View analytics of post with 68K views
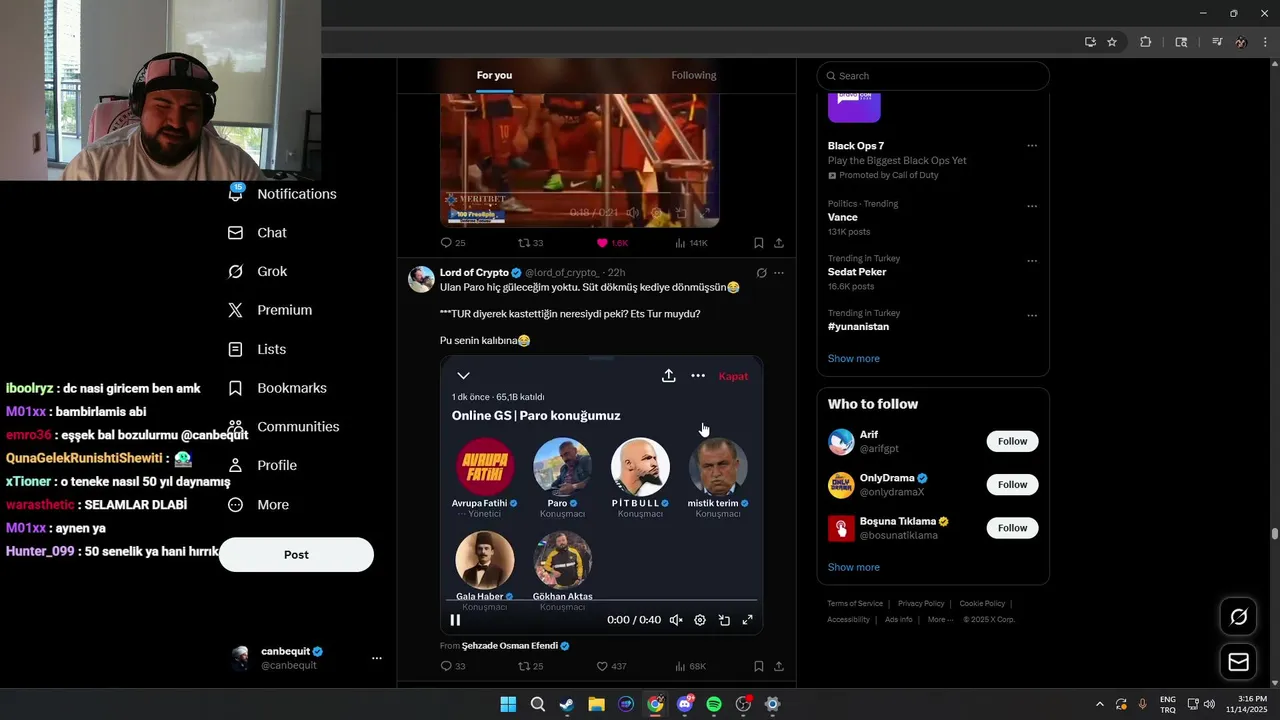The width and height of the screenshot is (1280, 720). 691,666
